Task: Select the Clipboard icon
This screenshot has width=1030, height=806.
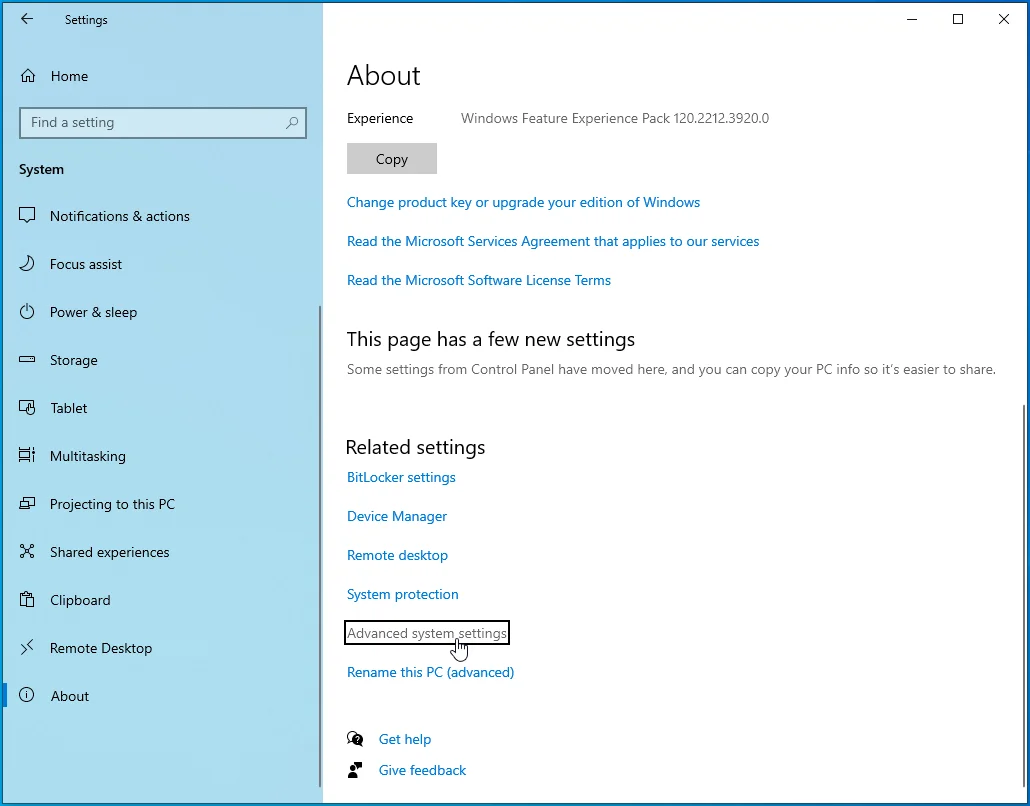Action: click(x=27, y=599)
